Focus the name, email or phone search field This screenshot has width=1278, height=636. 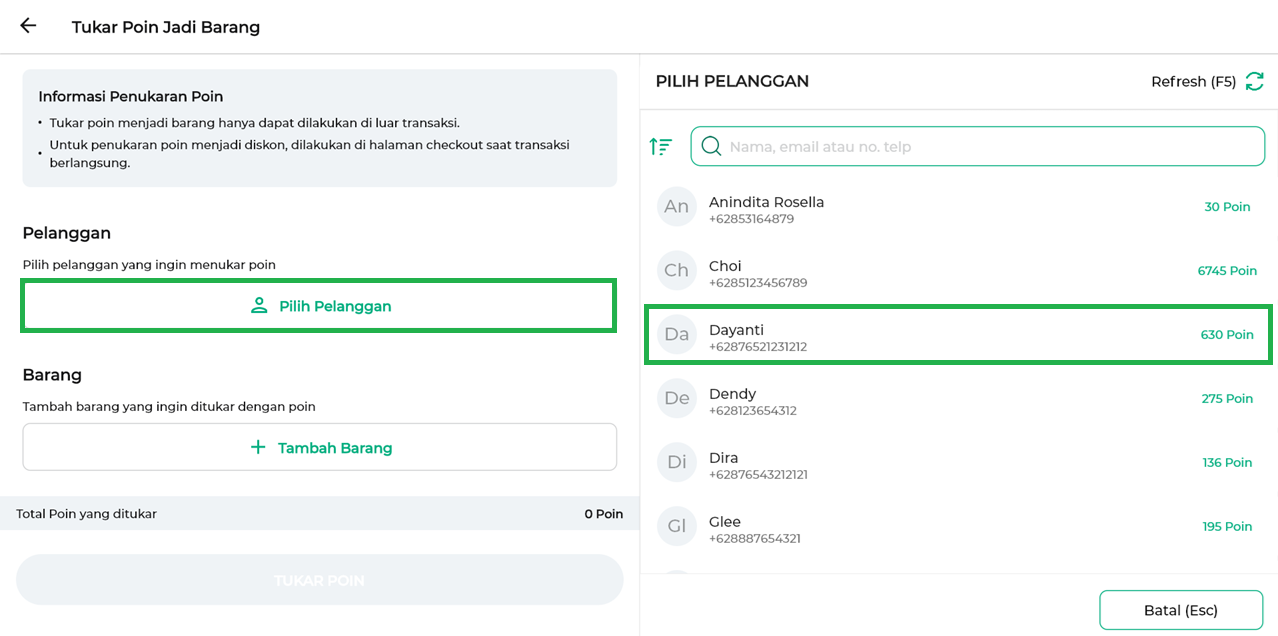[990, 146]
